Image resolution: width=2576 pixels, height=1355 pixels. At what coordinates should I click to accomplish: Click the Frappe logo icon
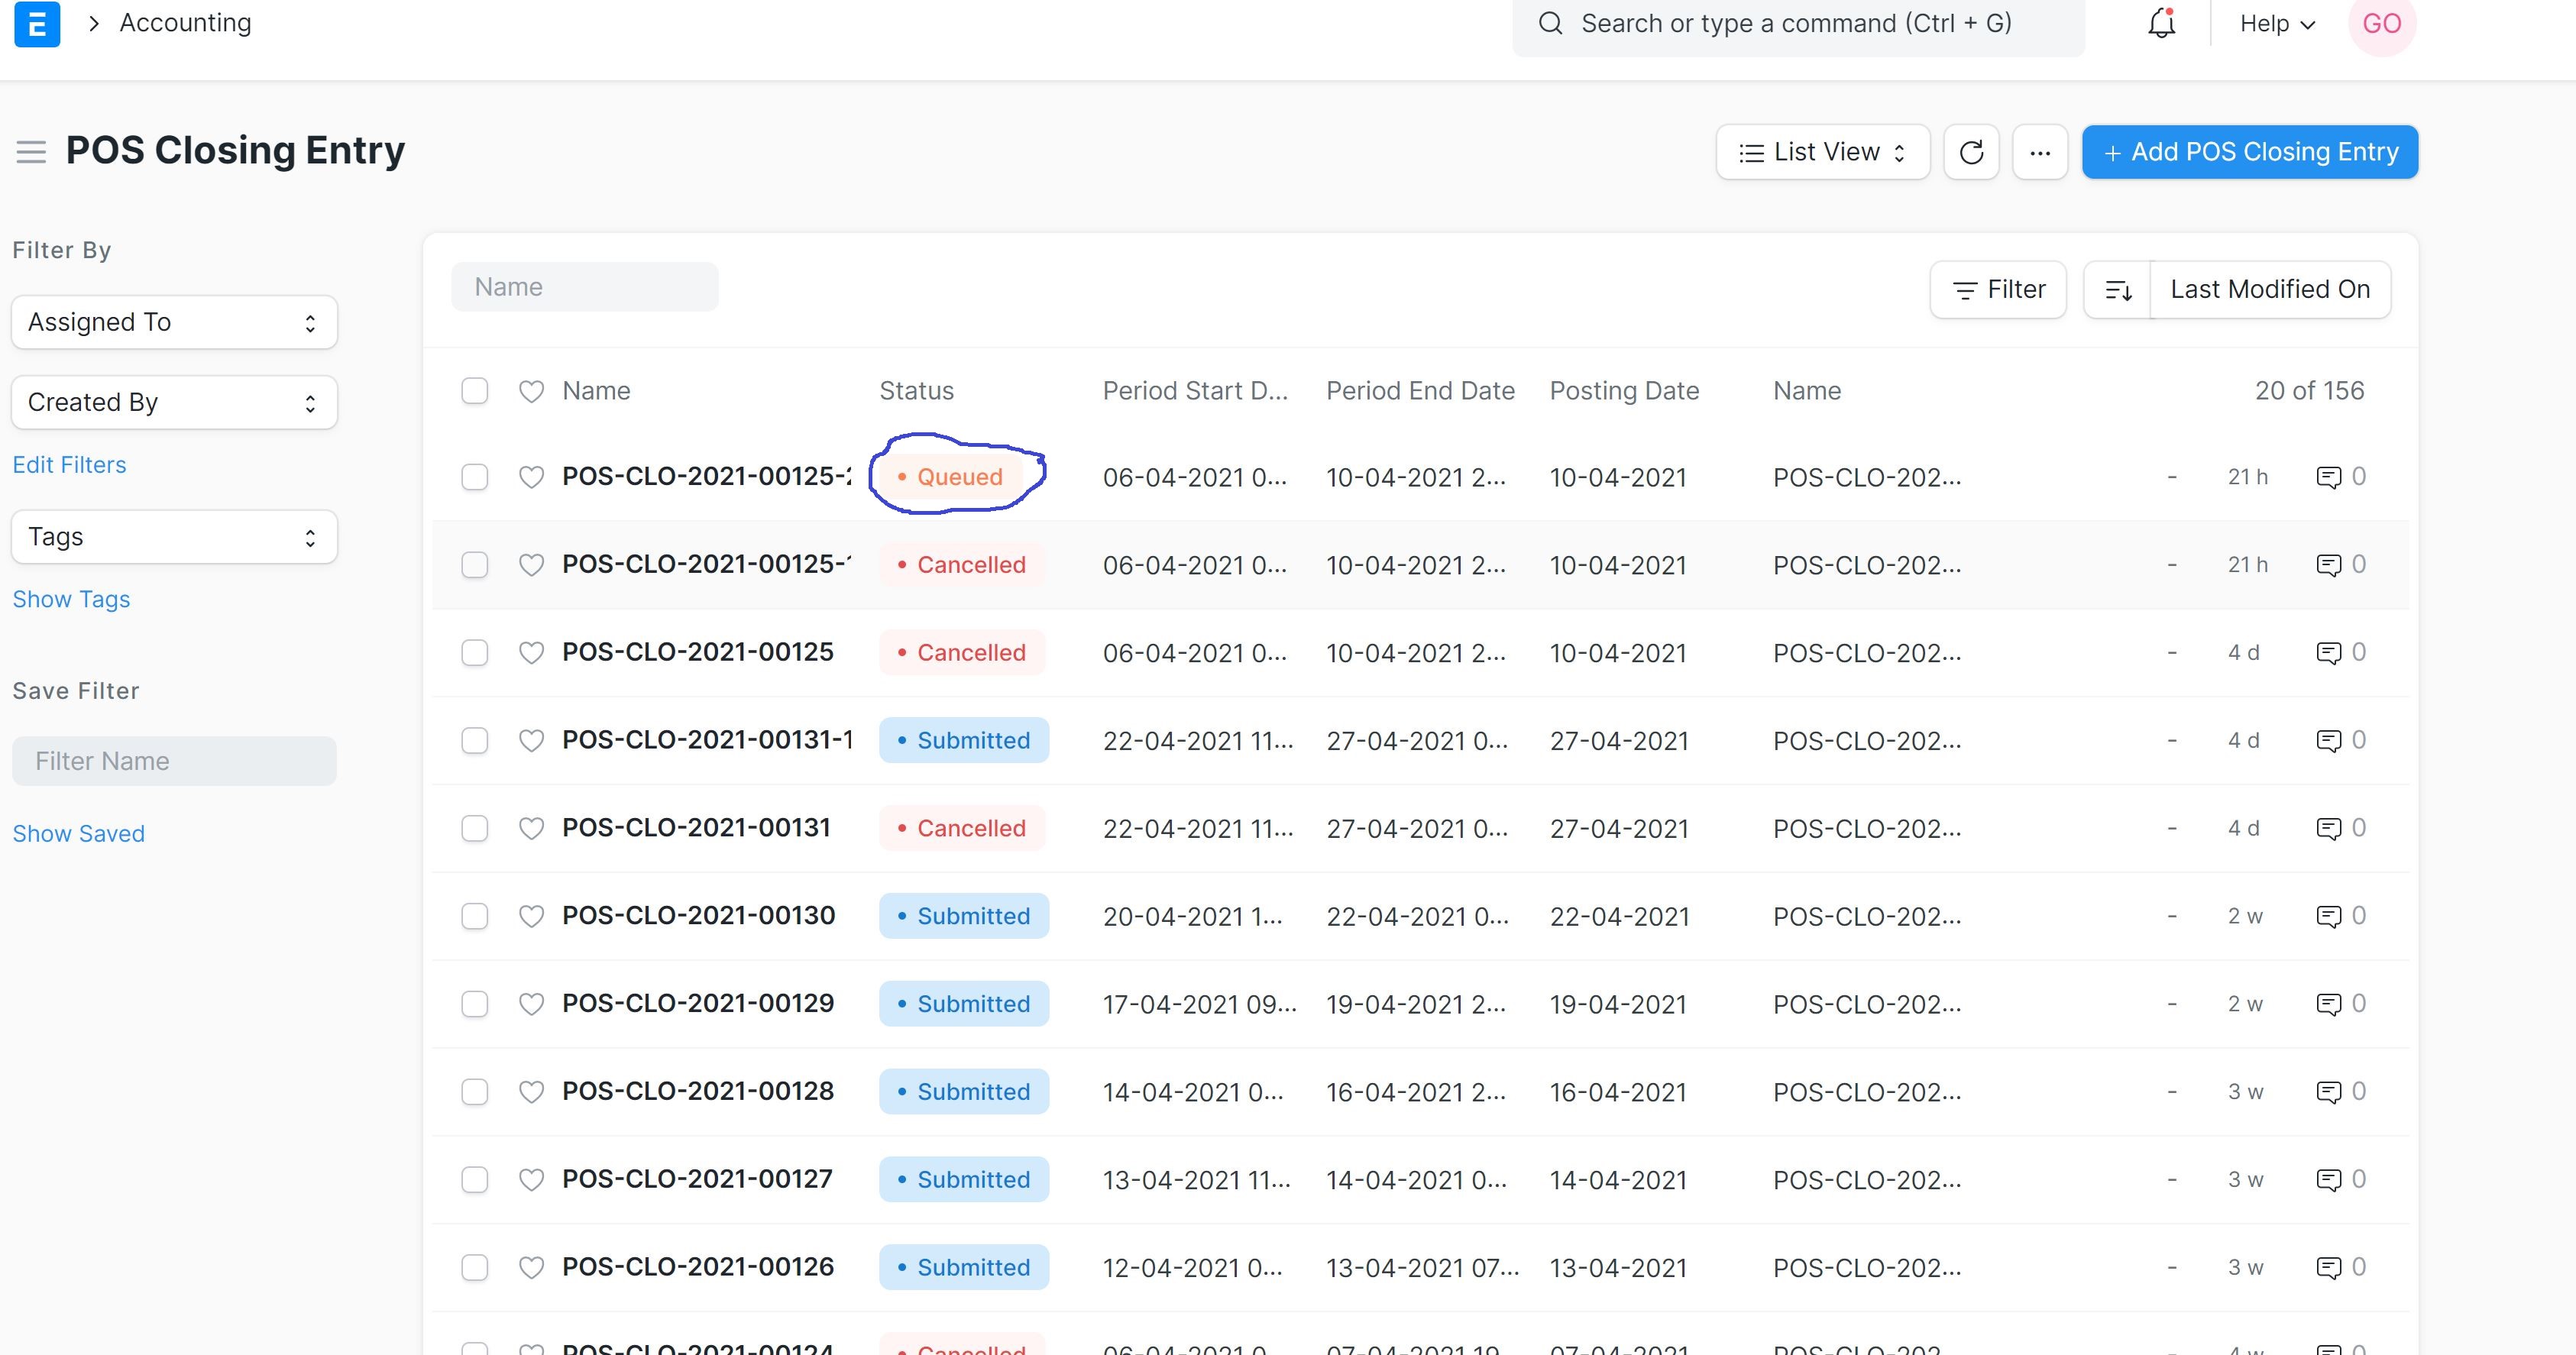[37, 24]
